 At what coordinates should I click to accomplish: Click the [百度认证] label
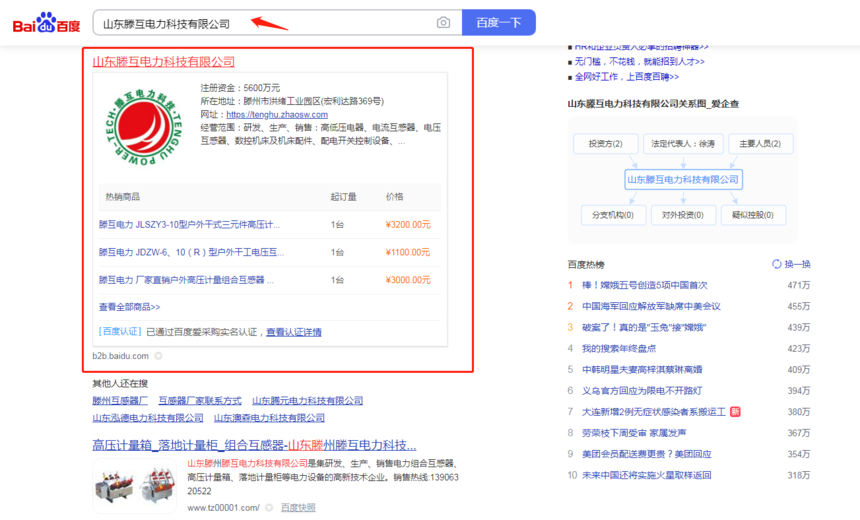pos(120,332)
